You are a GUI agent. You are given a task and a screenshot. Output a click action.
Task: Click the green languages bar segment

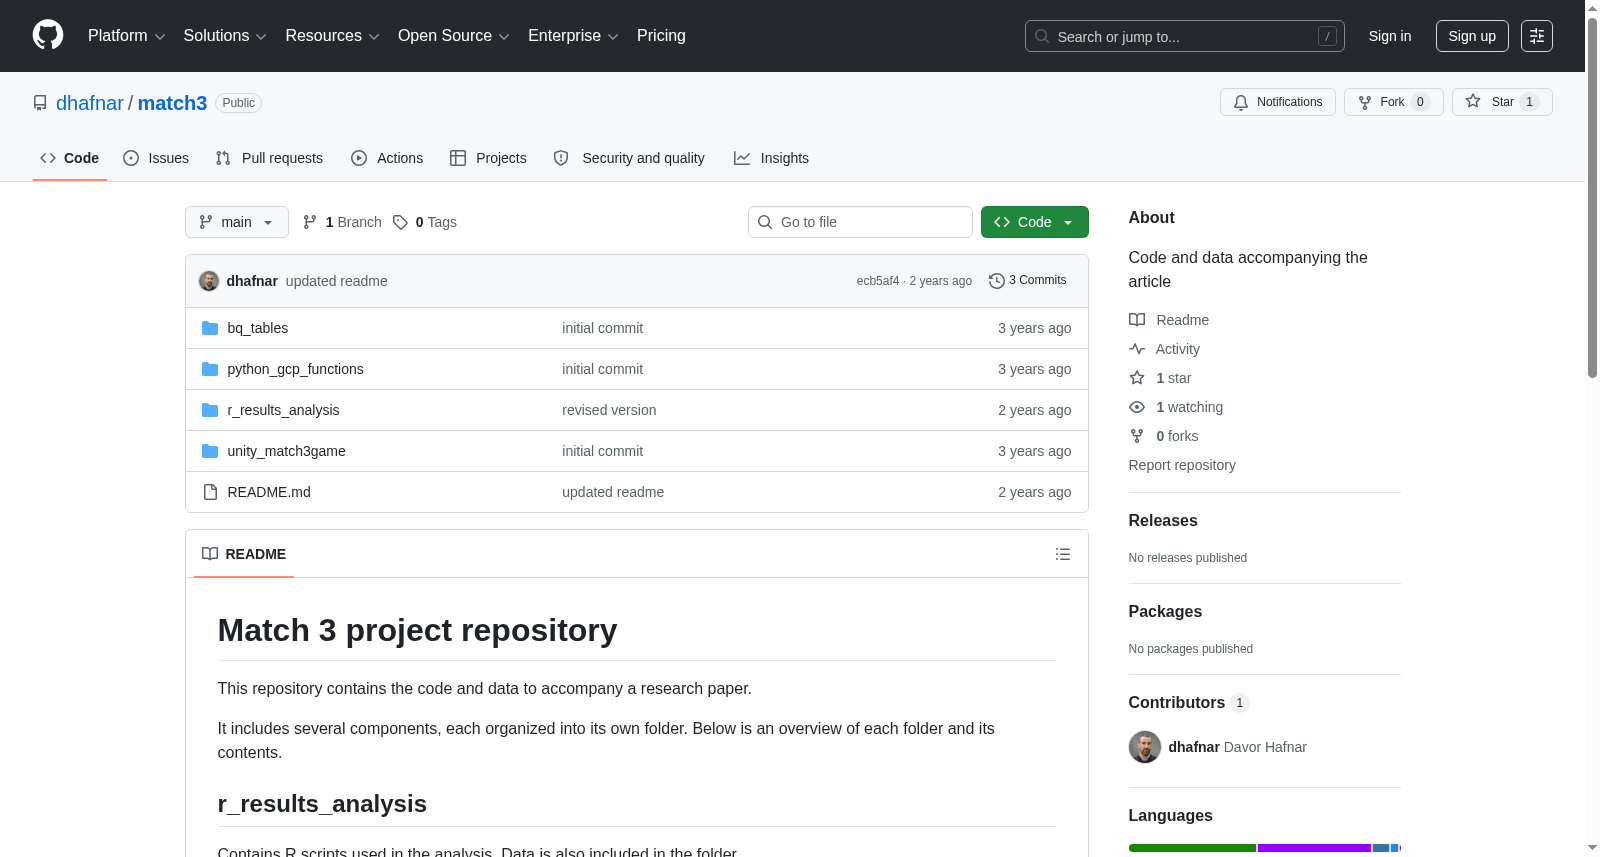(1192, 848)
